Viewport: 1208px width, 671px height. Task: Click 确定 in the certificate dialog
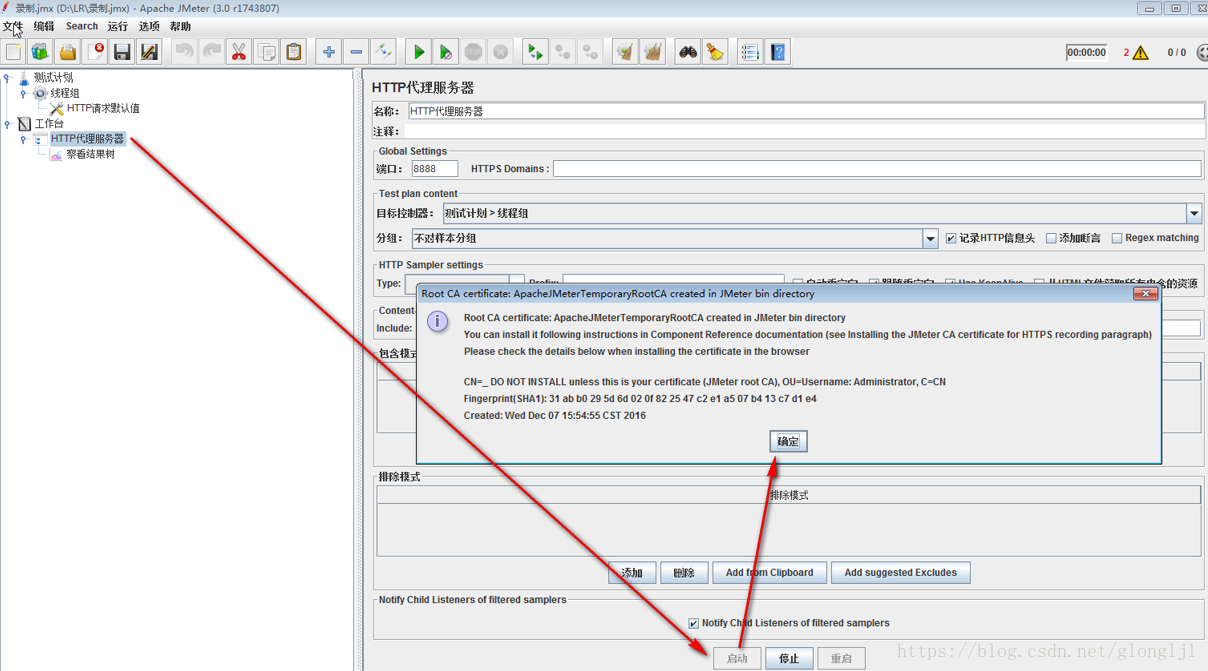pos(788,441)
